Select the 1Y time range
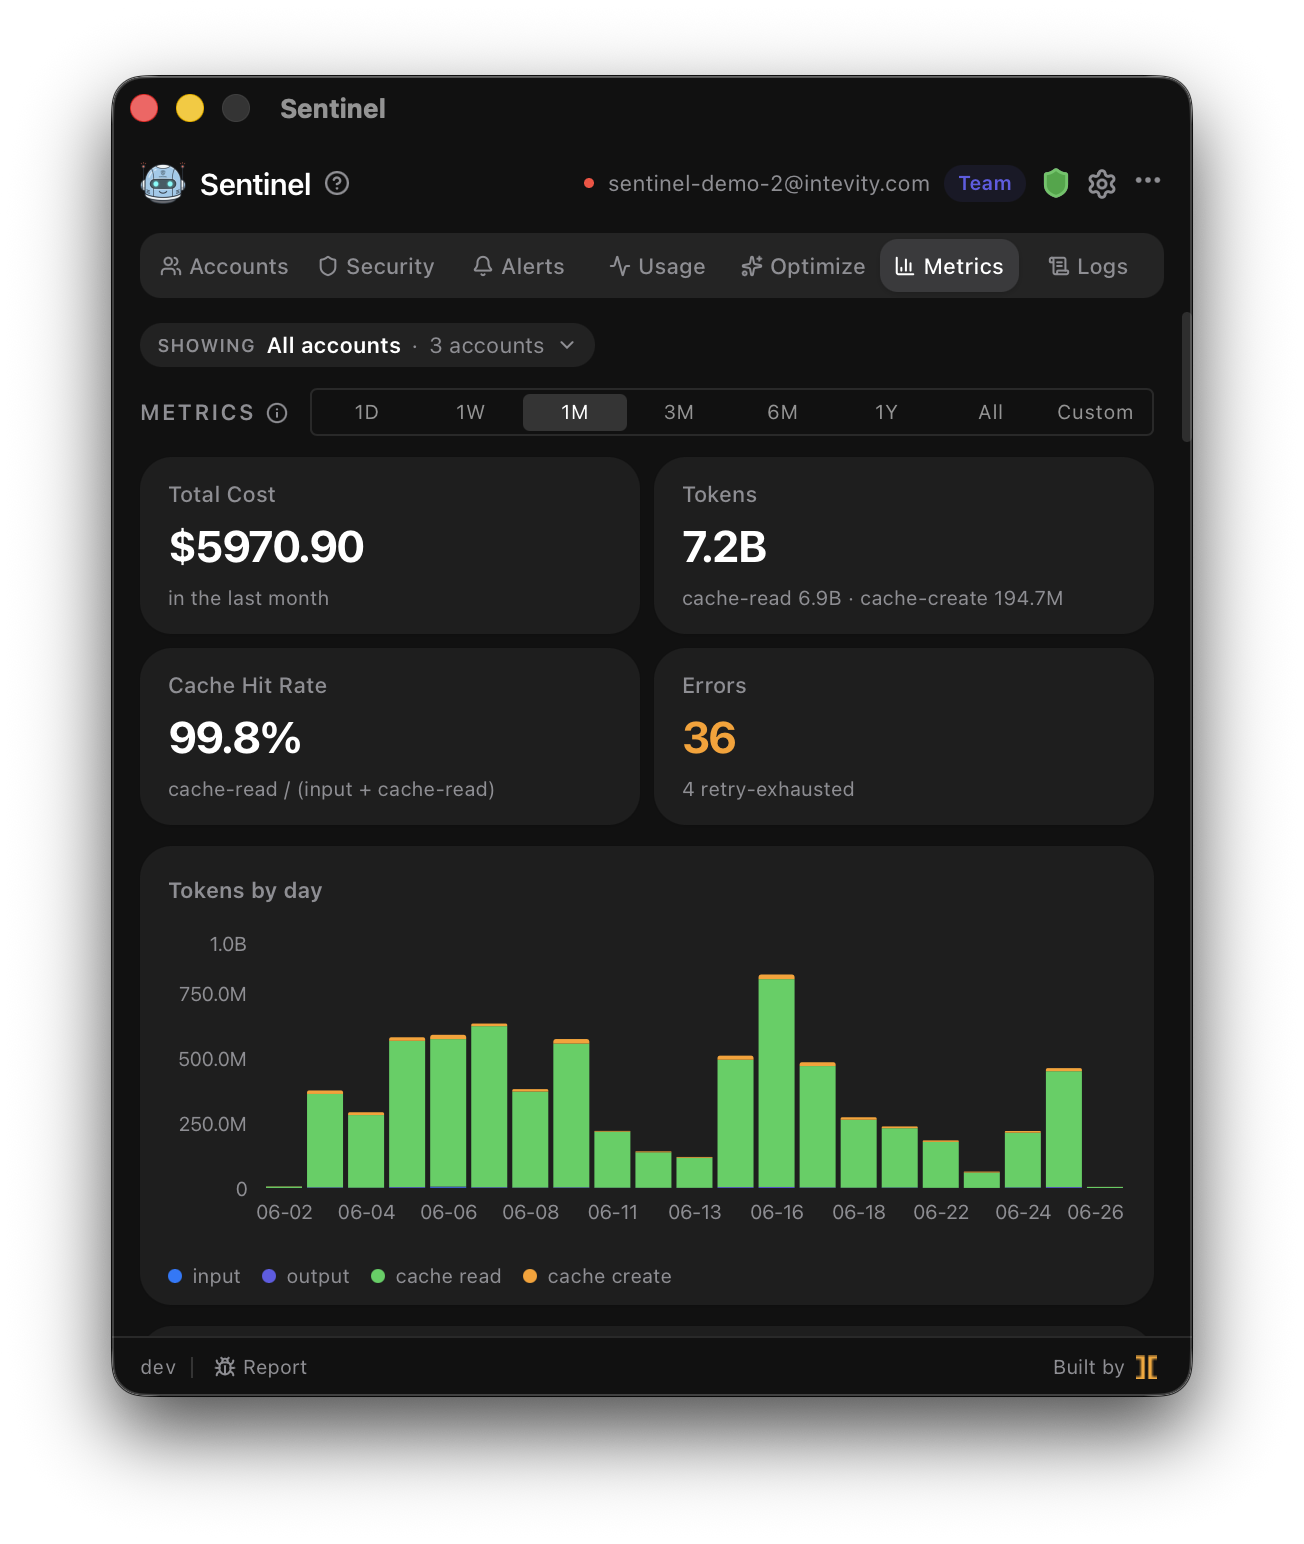This screenshot has width=1304, height=1544. pyautogui.click(x=887, y=412)
